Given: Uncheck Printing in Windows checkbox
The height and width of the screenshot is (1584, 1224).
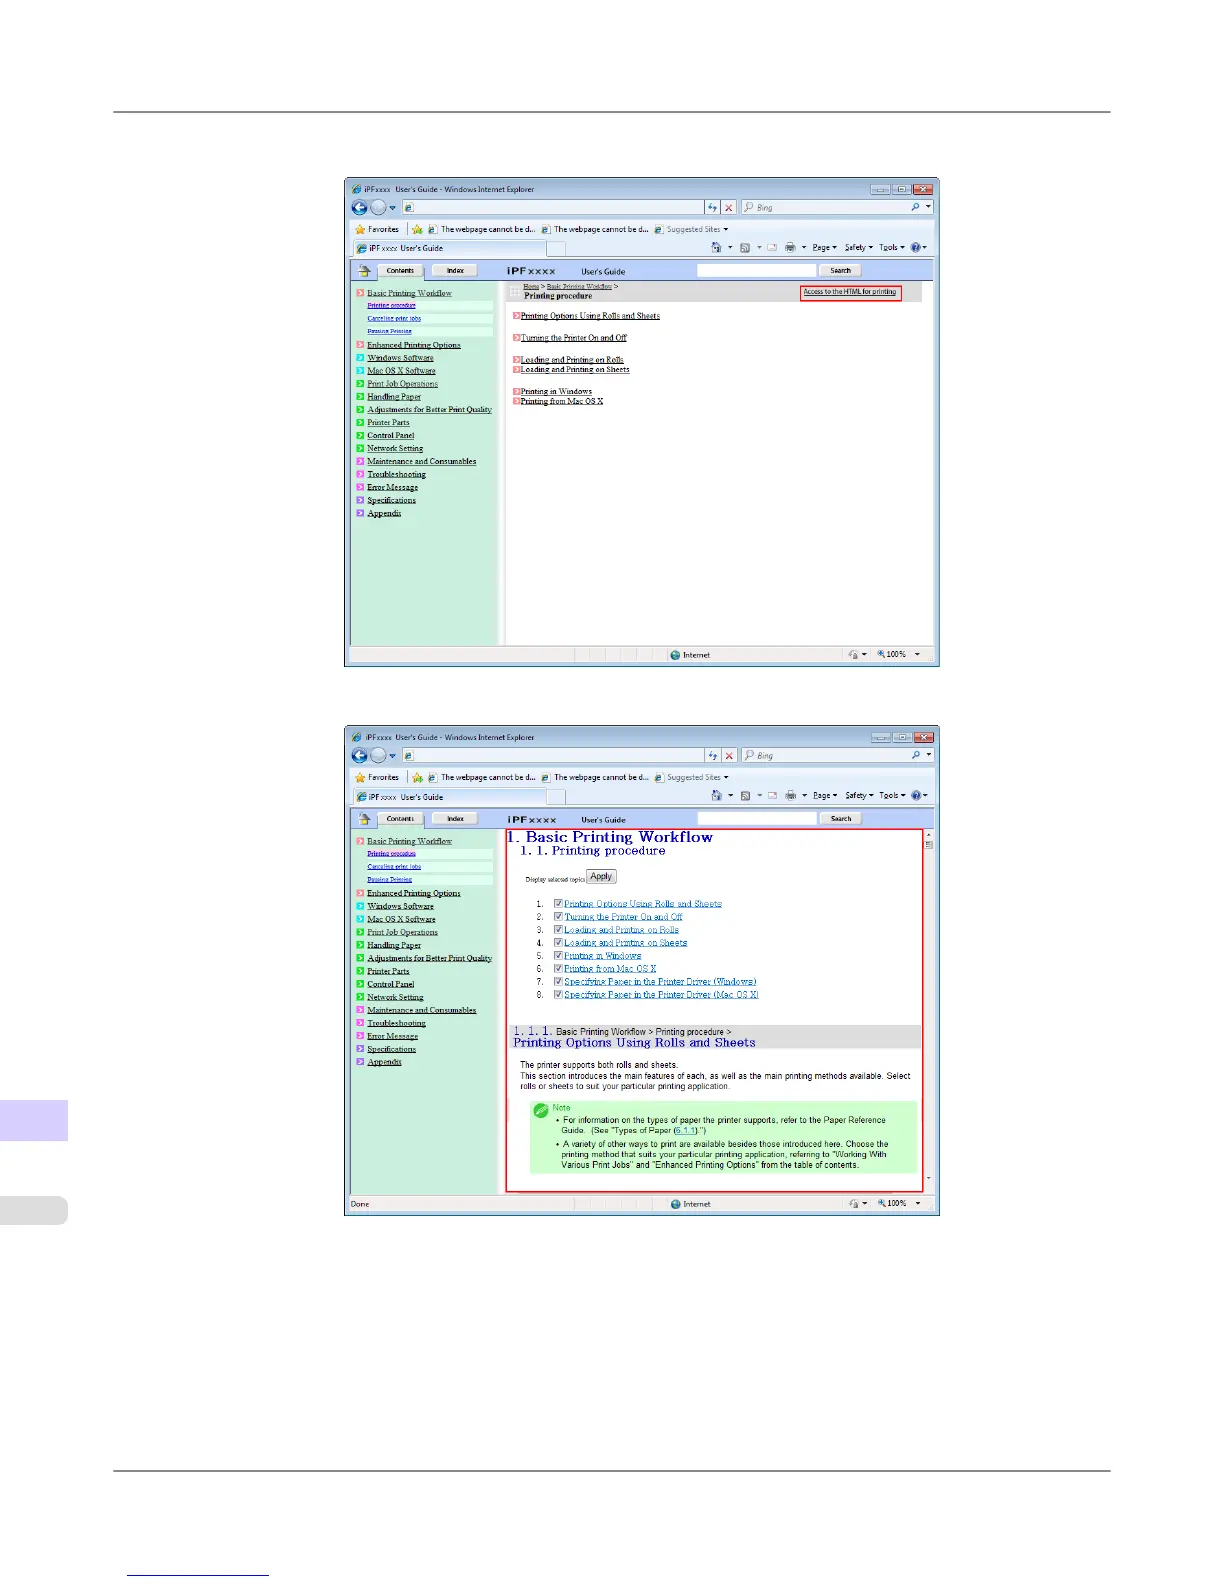Looking at the screenshot, I should pyautogui.click(x=558, y=955).
